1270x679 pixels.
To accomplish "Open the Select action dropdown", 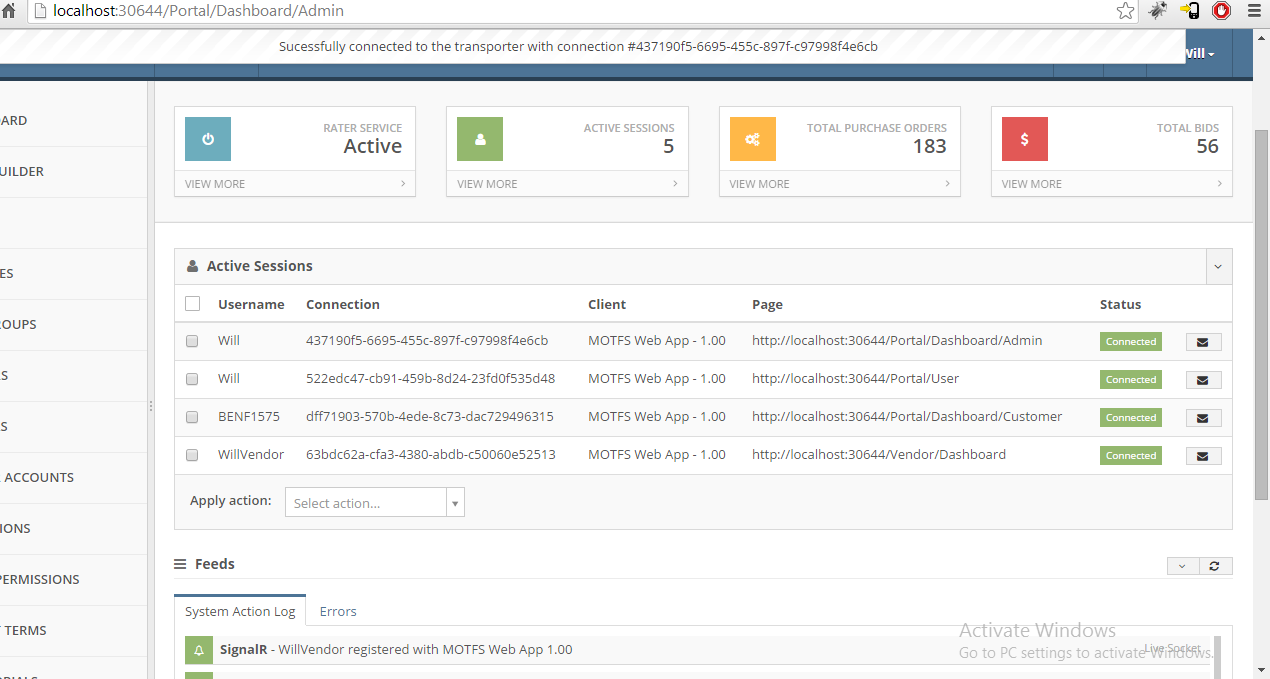I will [374, 503].
